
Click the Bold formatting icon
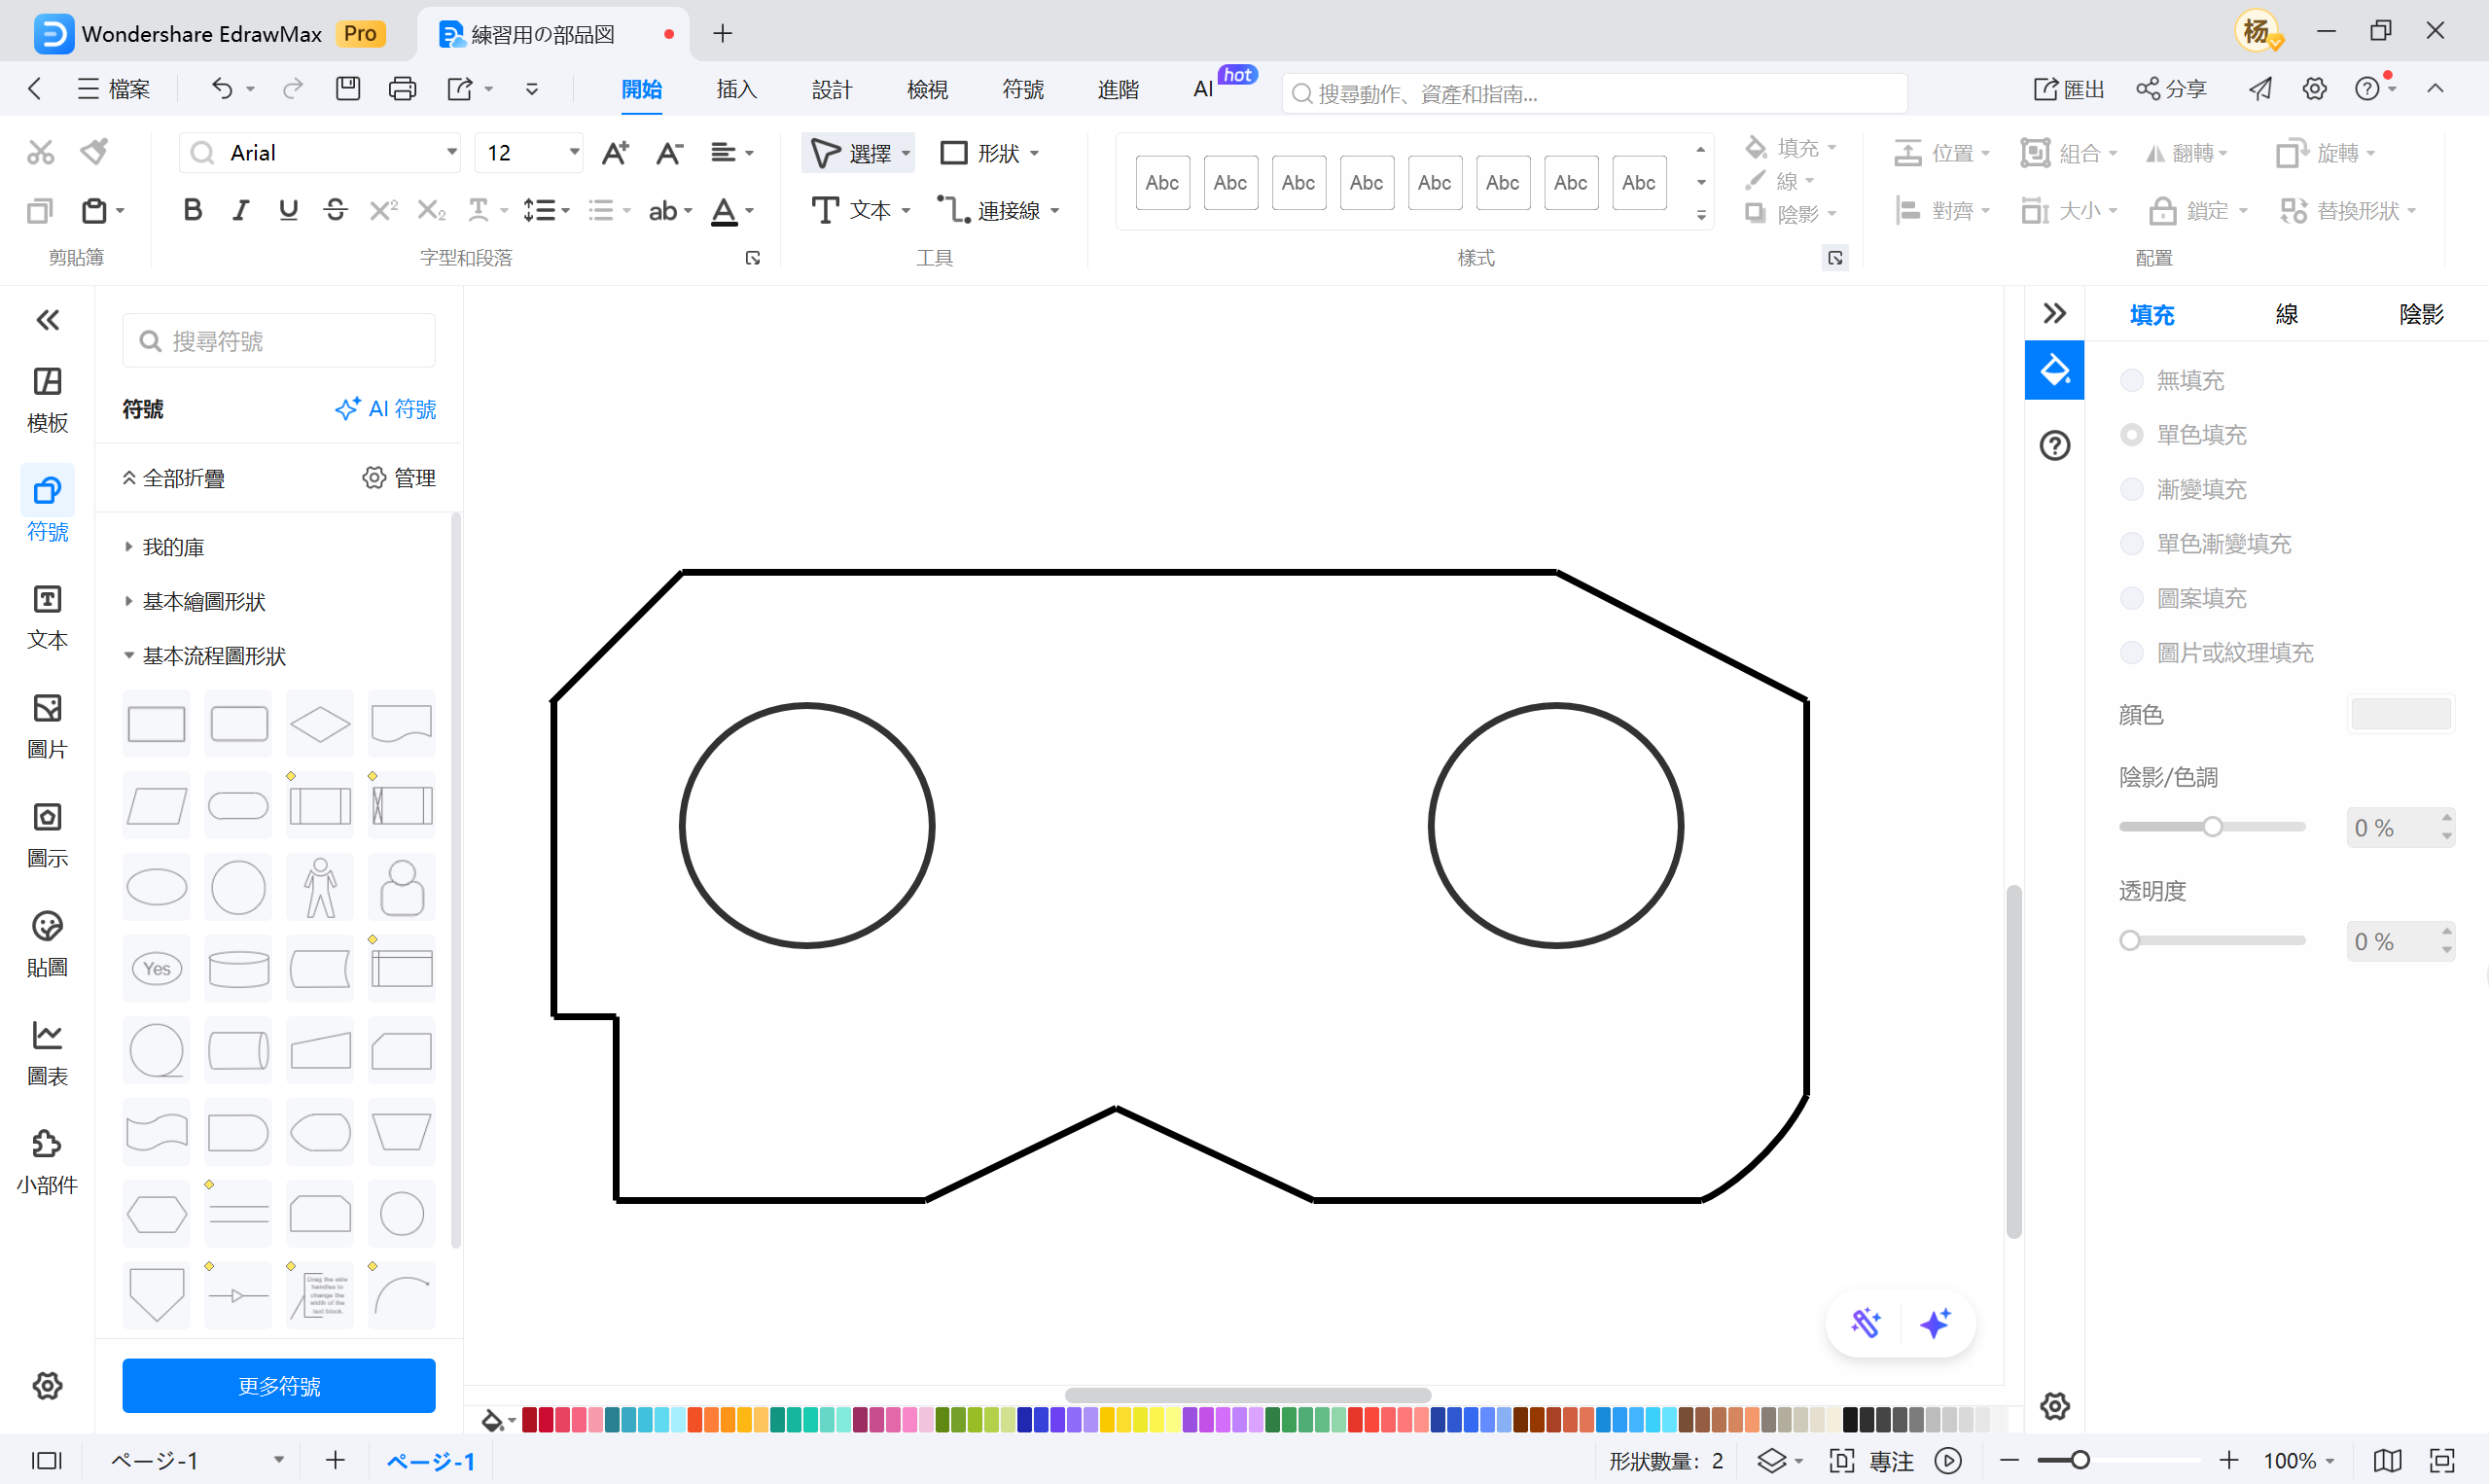pos(193,210)
